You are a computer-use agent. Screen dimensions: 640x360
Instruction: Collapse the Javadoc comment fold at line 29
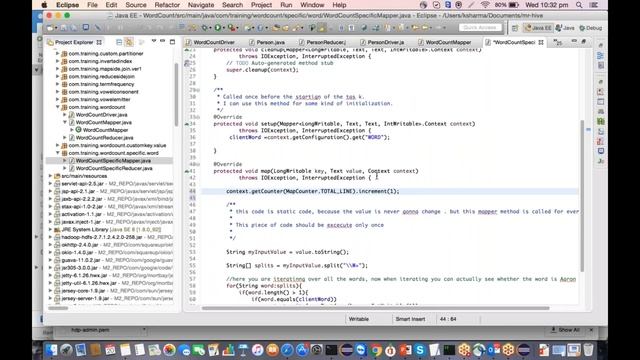pos(198,90)
